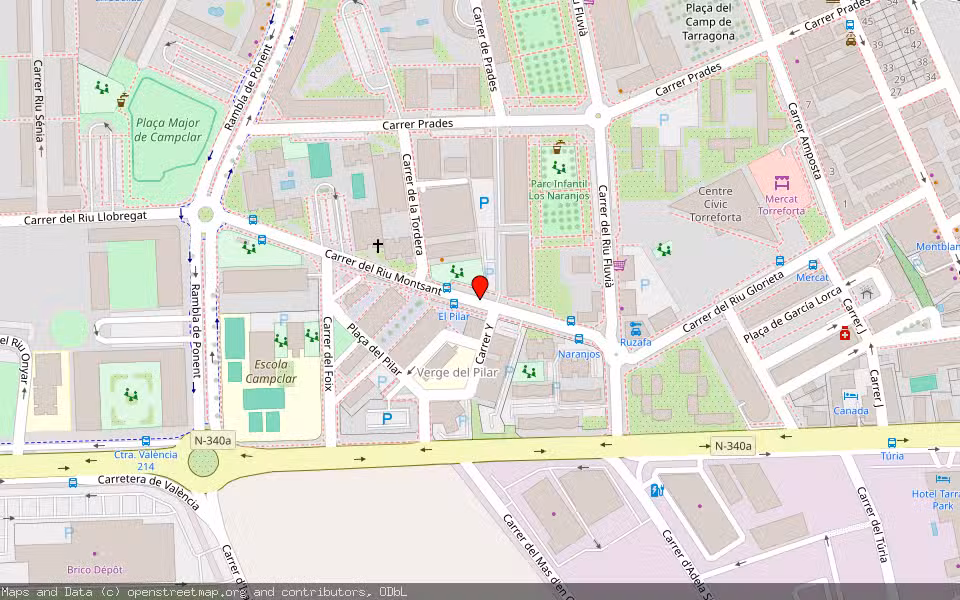Click the red location marker pin
960x600 pixels.
coord(480,287)
